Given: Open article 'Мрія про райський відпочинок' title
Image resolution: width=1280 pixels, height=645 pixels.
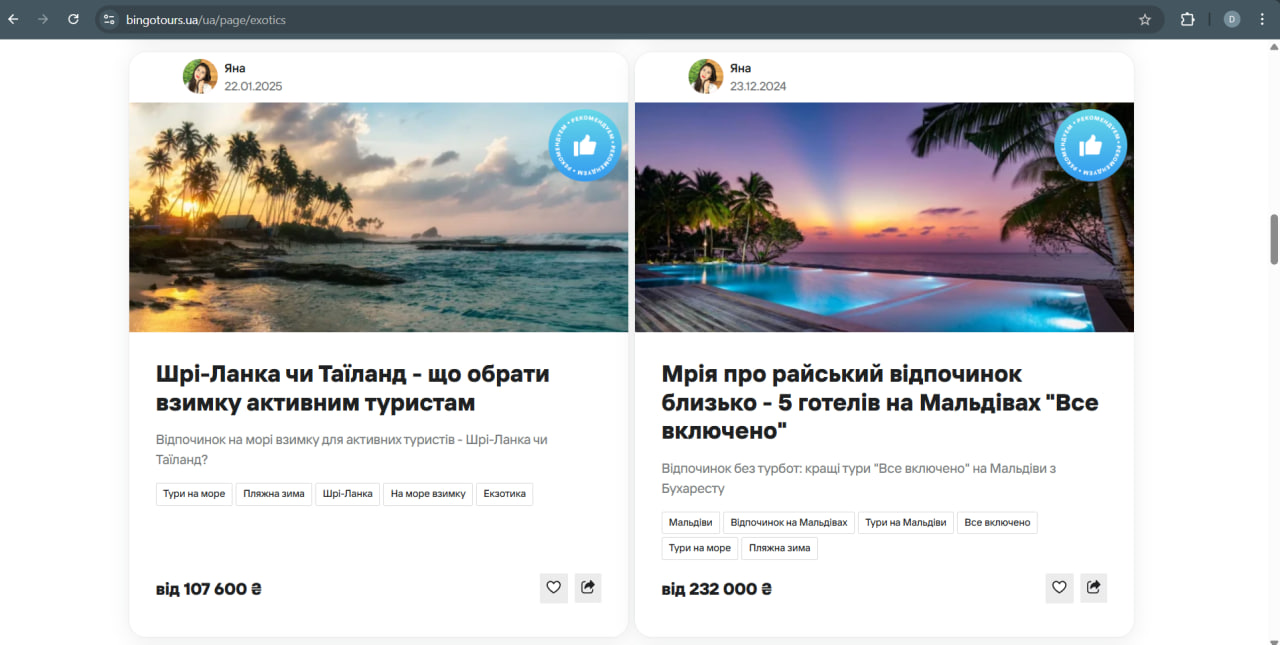Looking at the screenshot, I should 880,402.
